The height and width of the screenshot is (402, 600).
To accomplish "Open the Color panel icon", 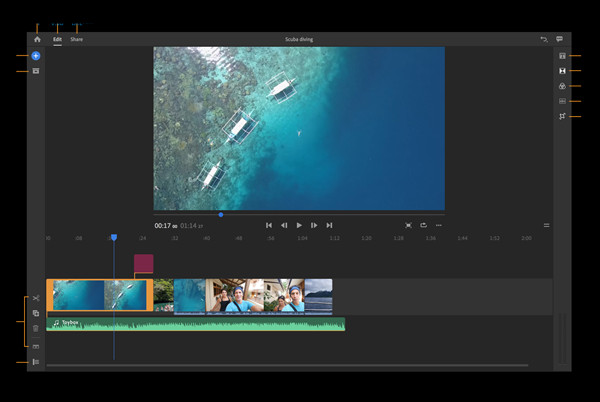I will point(562,86).
